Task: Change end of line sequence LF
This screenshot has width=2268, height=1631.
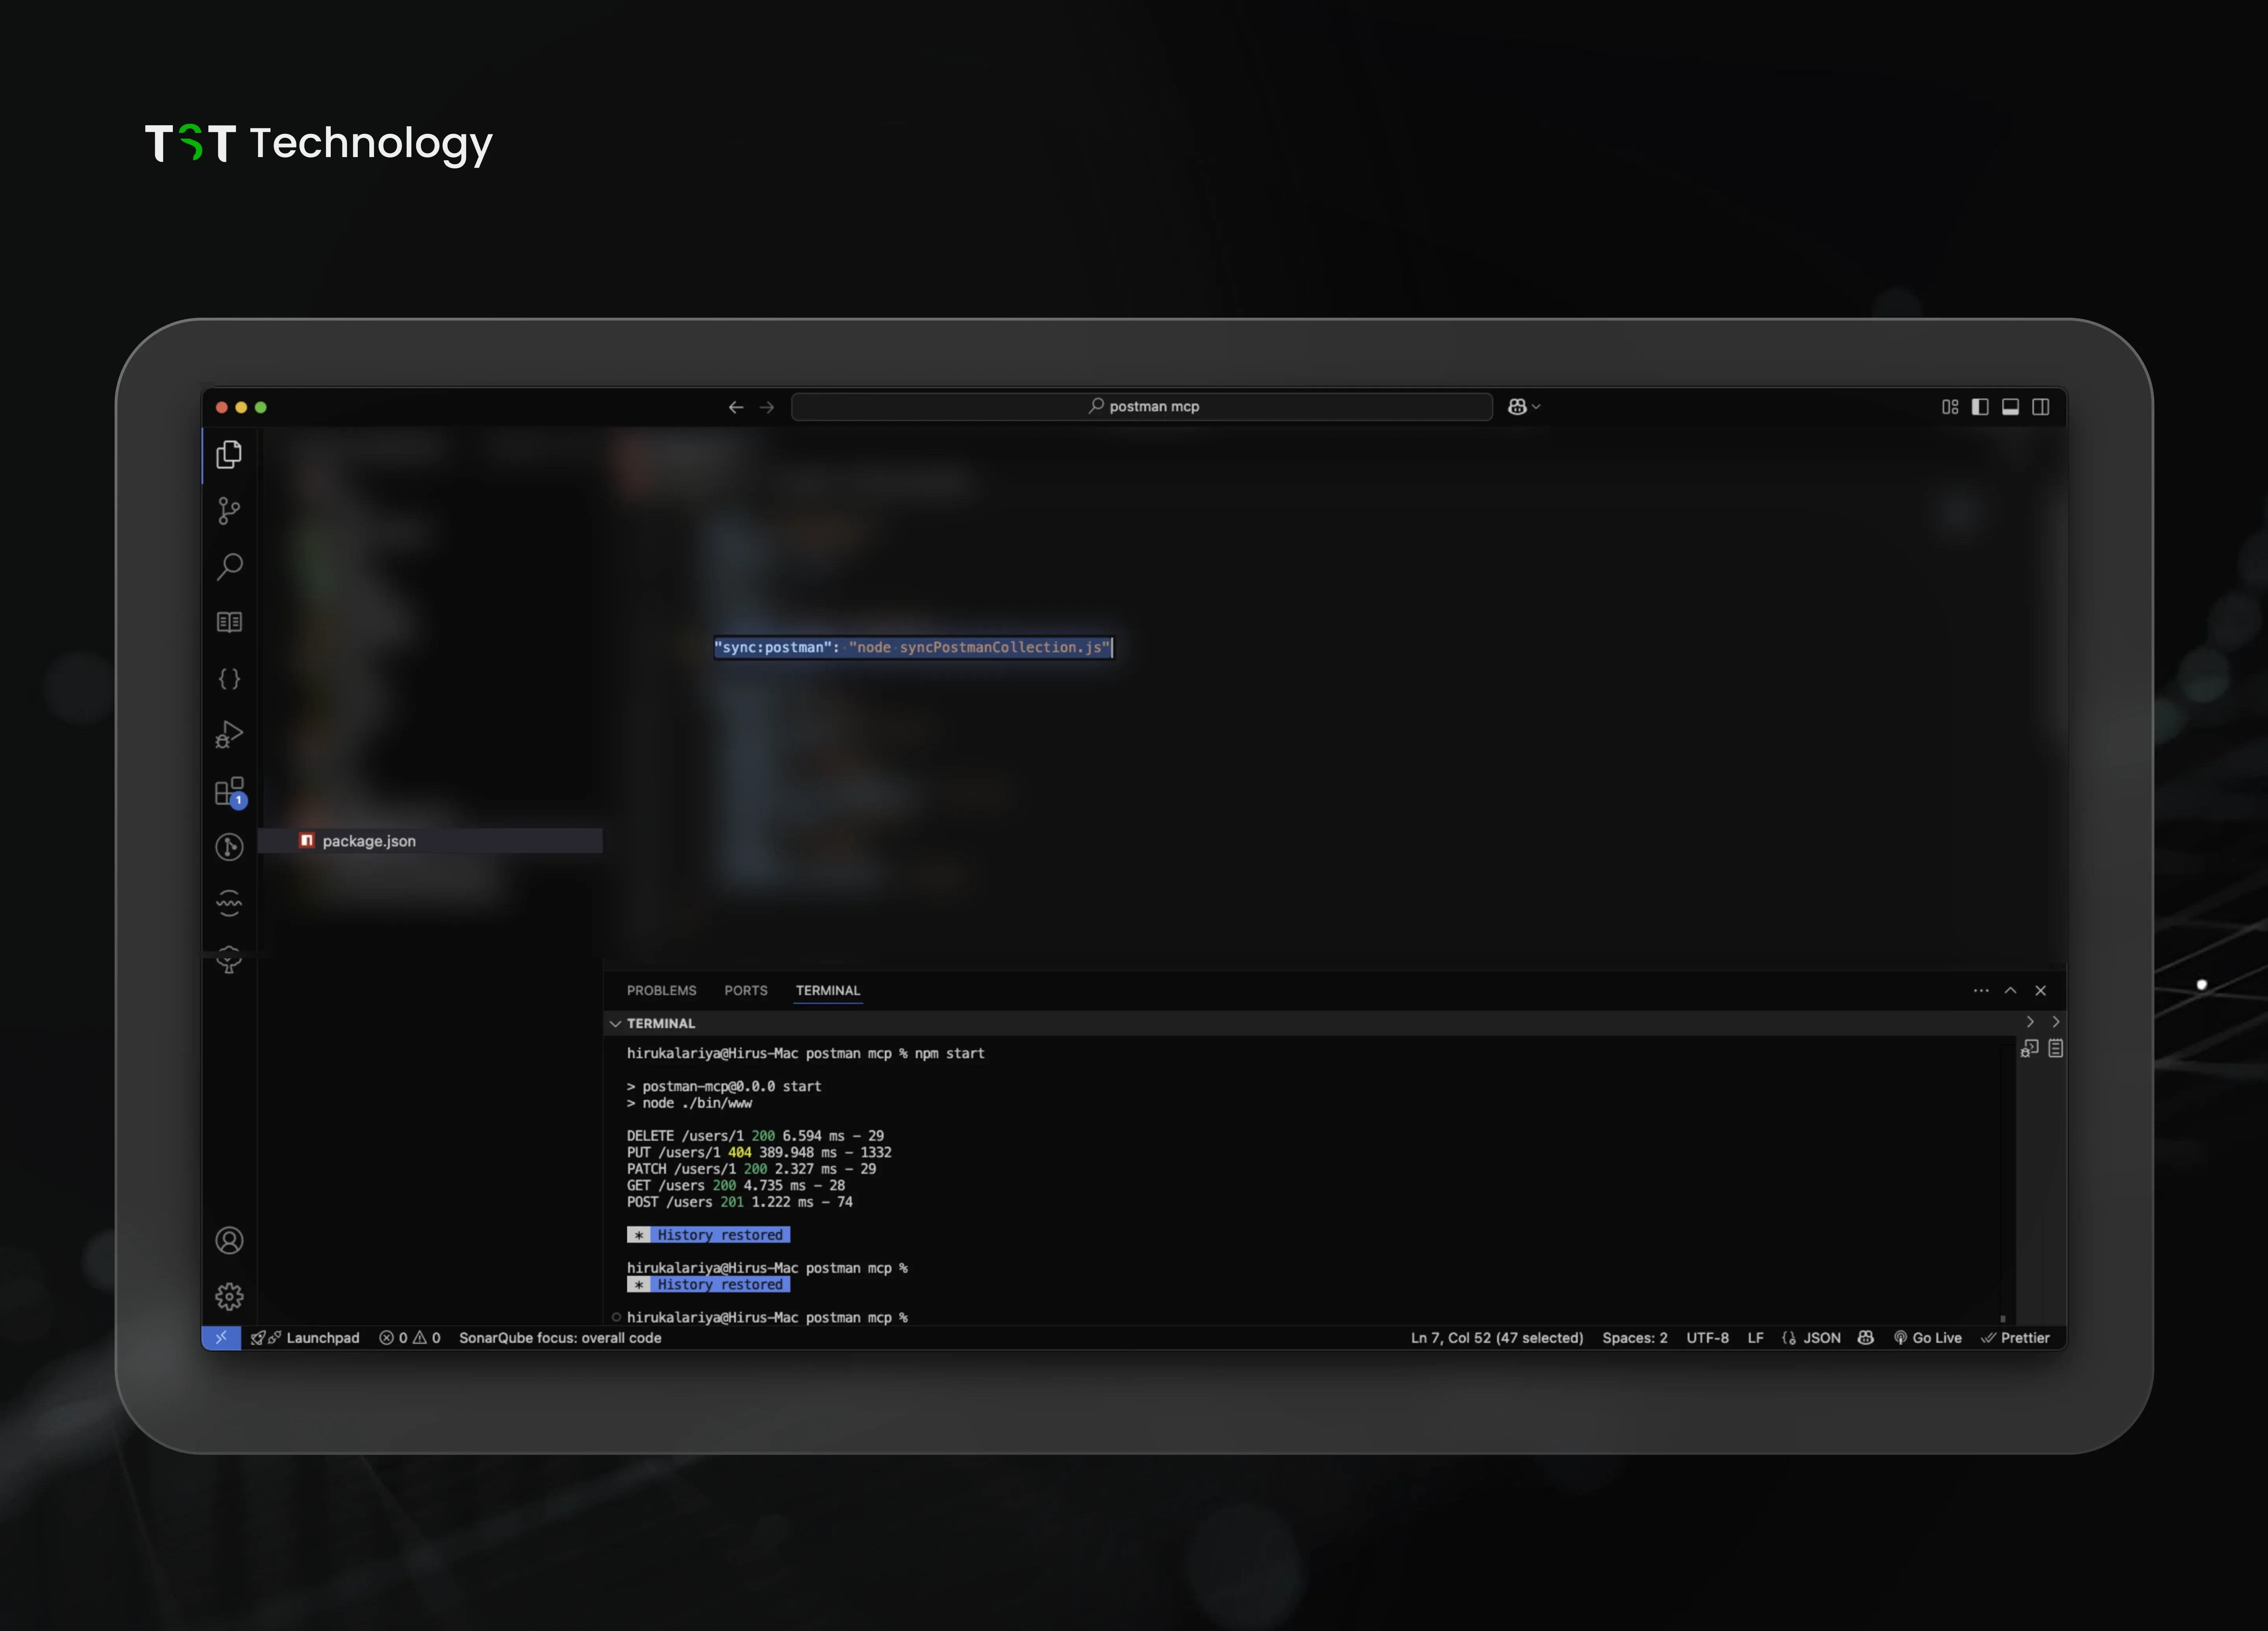Action: click(x=1756, y=1338)
